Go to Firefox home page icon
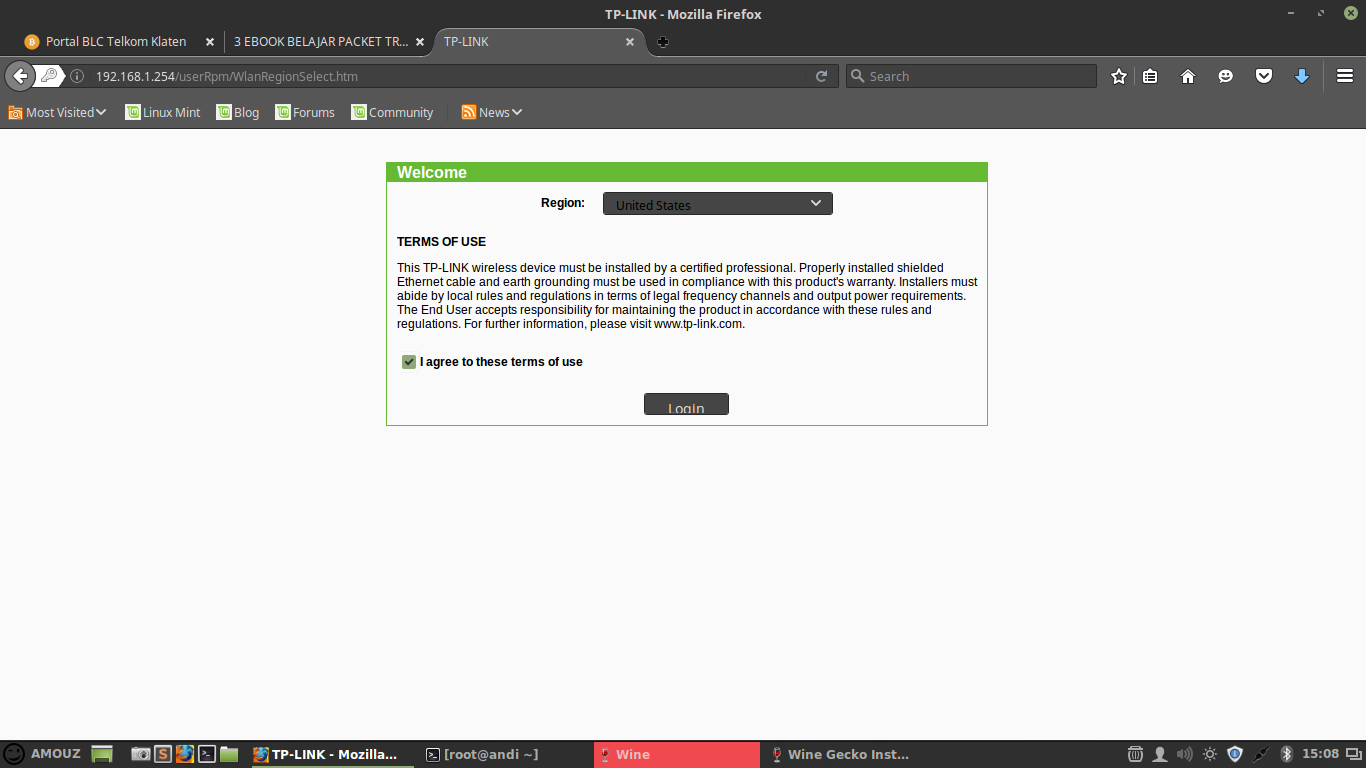The height and width of the screenshot is (768, 1366). point(1188,76)
